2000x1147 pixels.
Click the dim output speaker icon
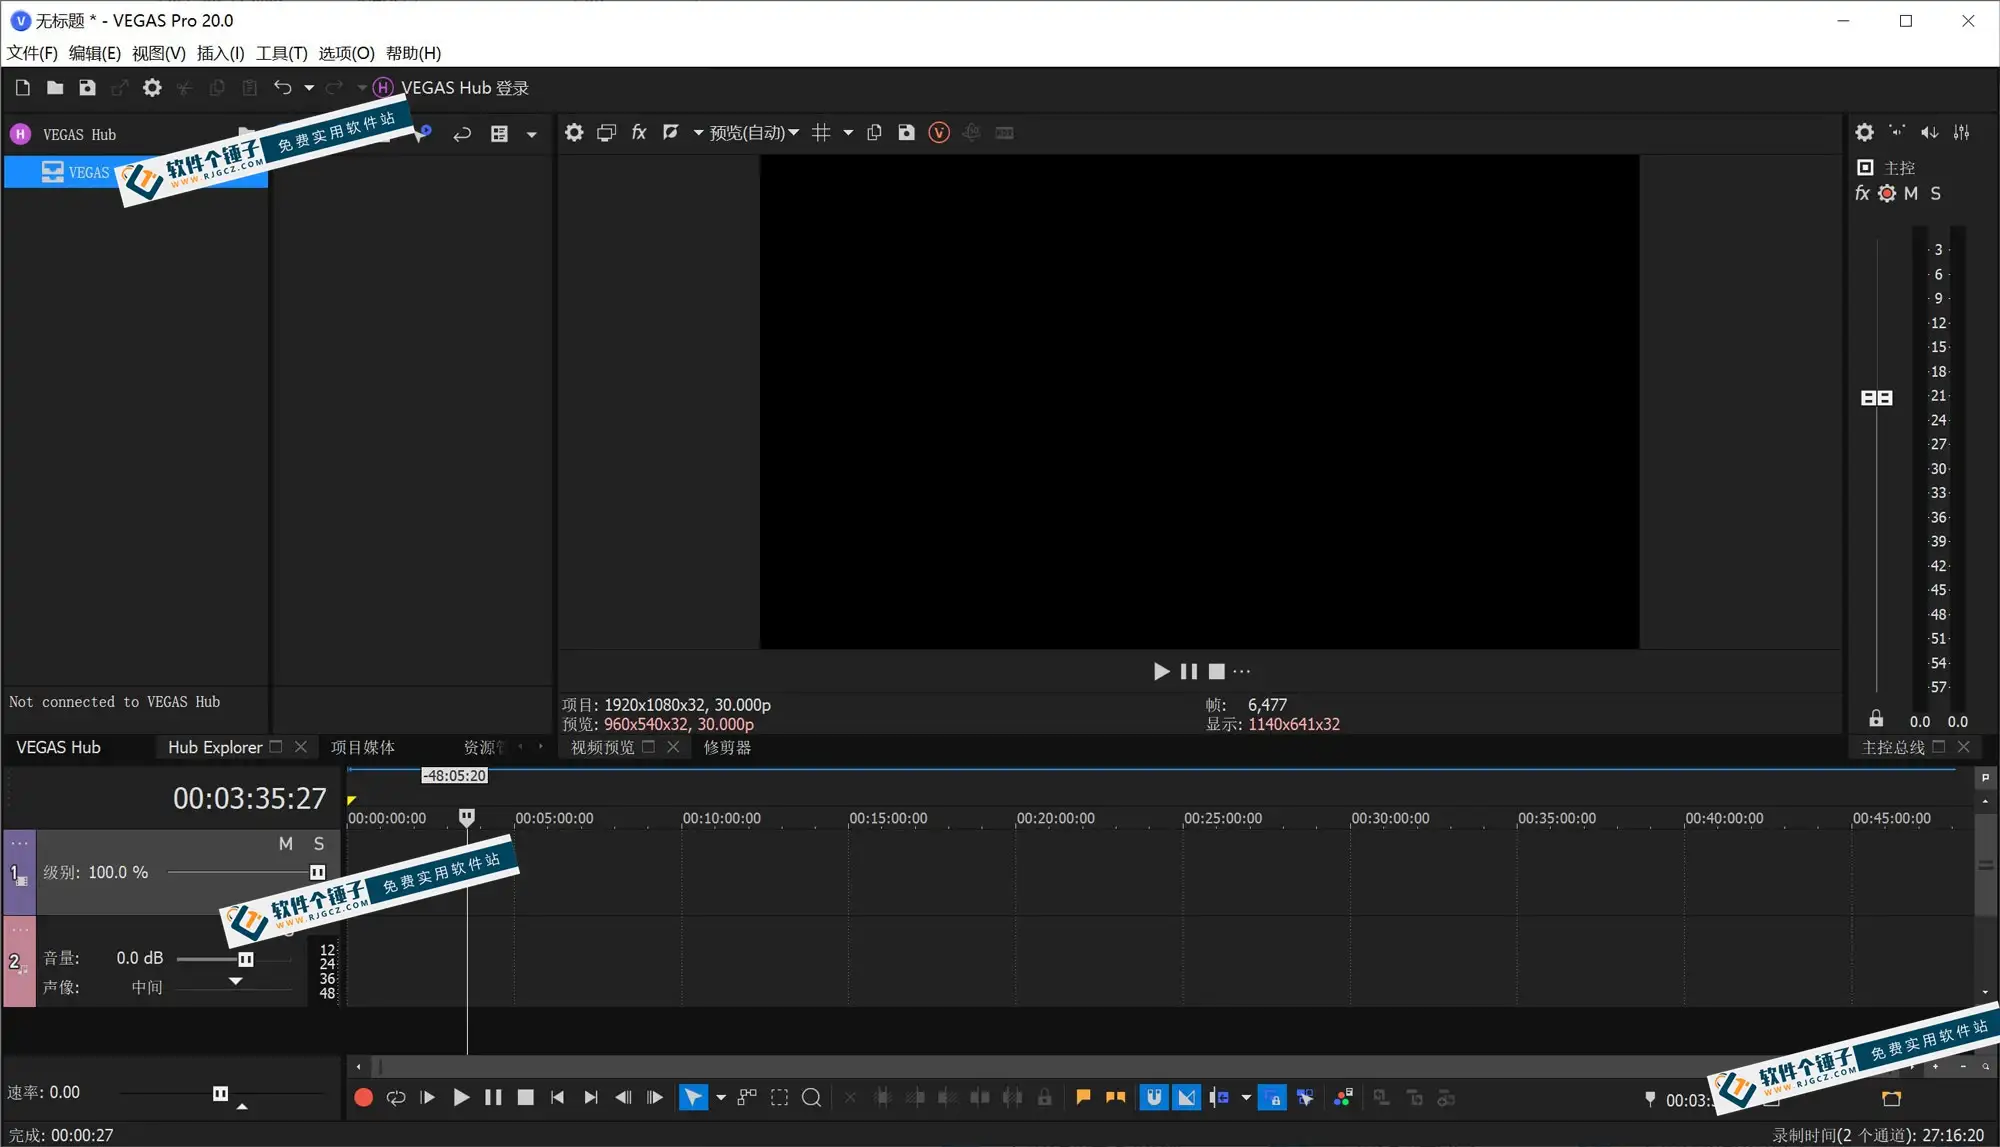[x=1929, y=132]
